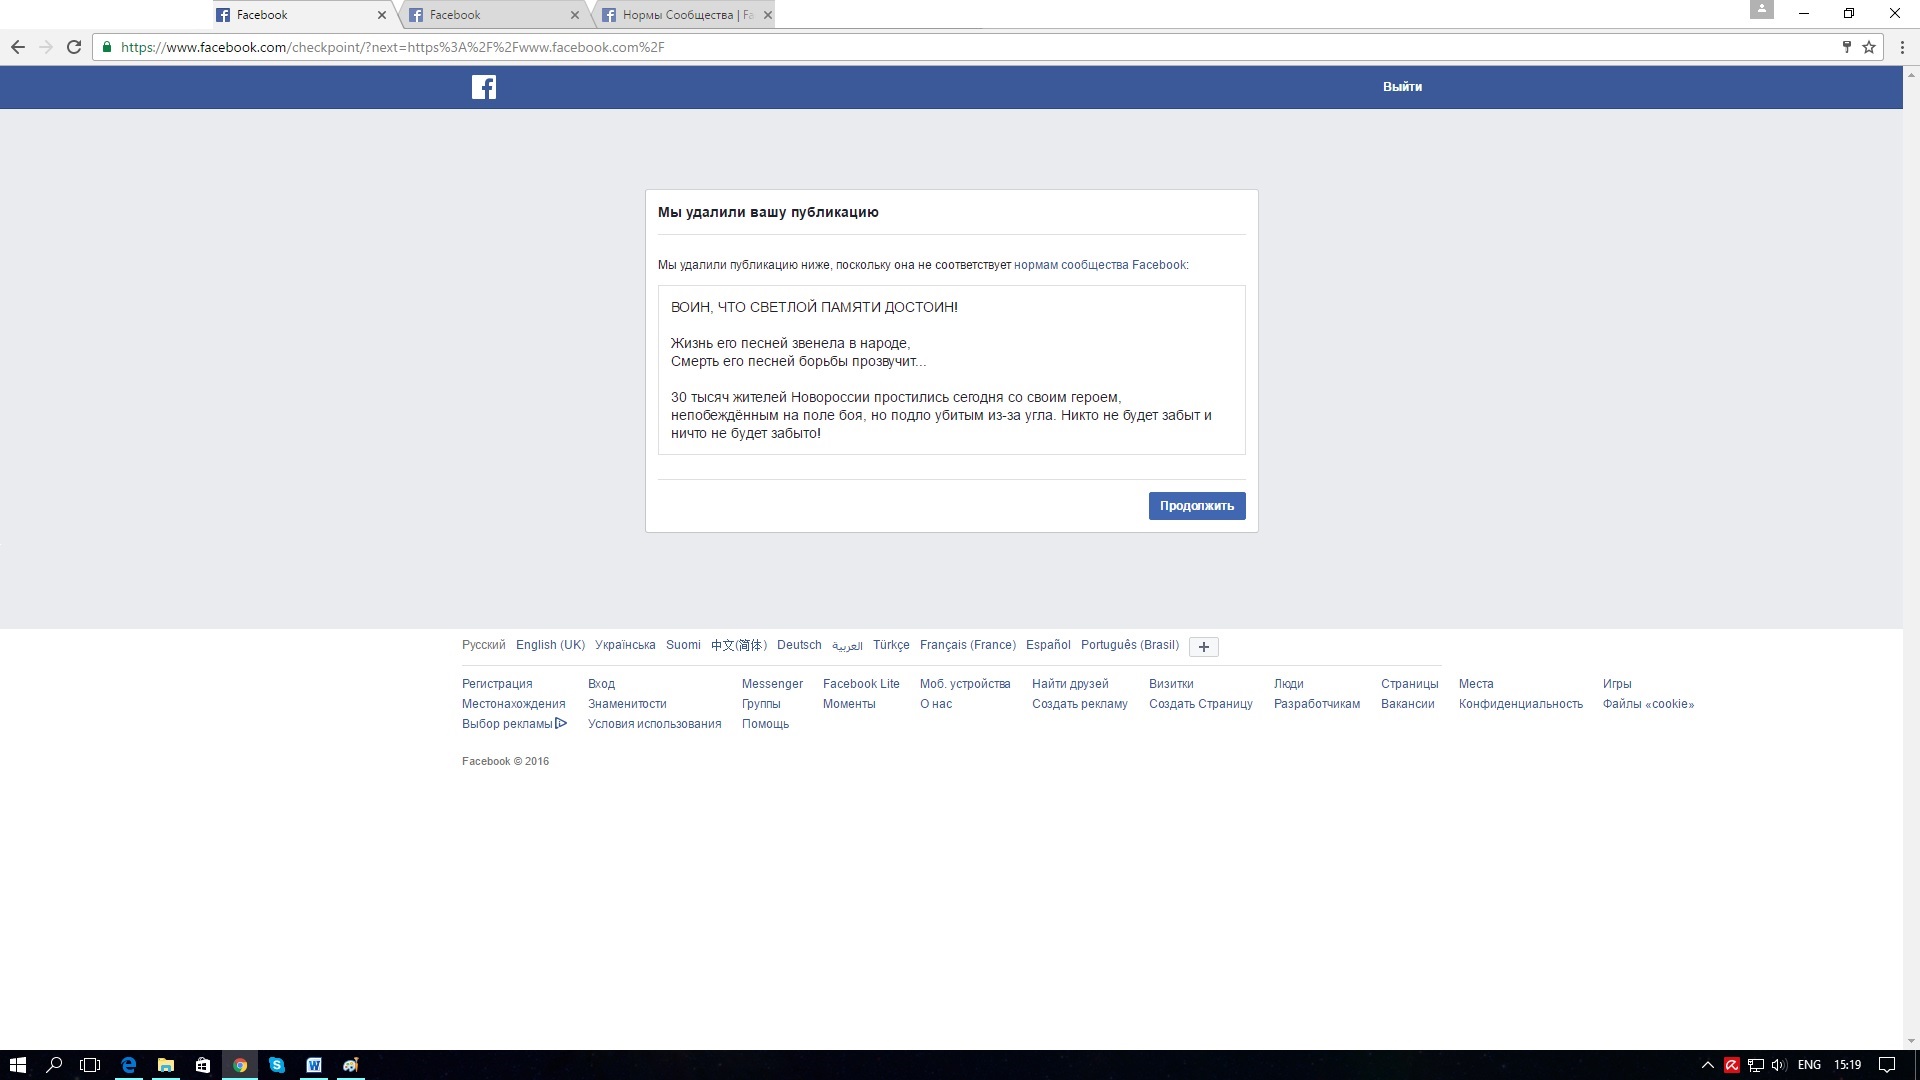Click Вакансии footer link
The height and width of the screenshot is (1080, 1920).
pyautogui.click(x=1408, y=704)
